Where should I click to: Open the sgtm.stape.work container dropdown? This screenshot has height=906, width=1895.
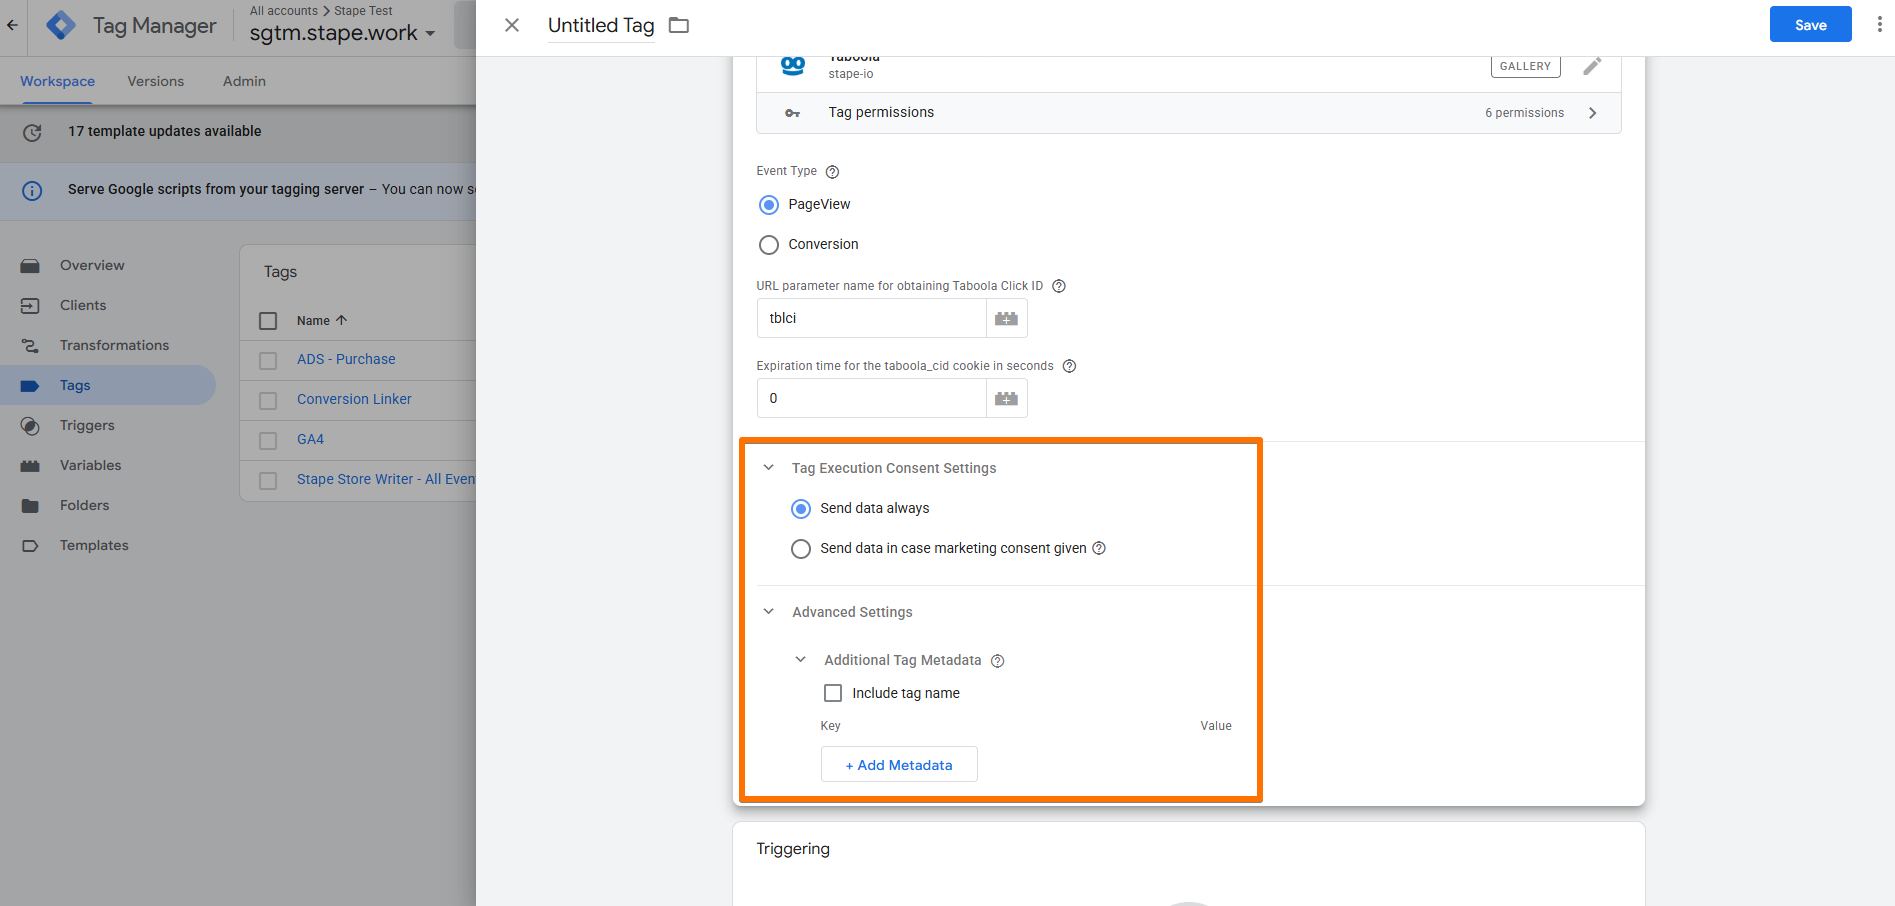tap(342, 33)
